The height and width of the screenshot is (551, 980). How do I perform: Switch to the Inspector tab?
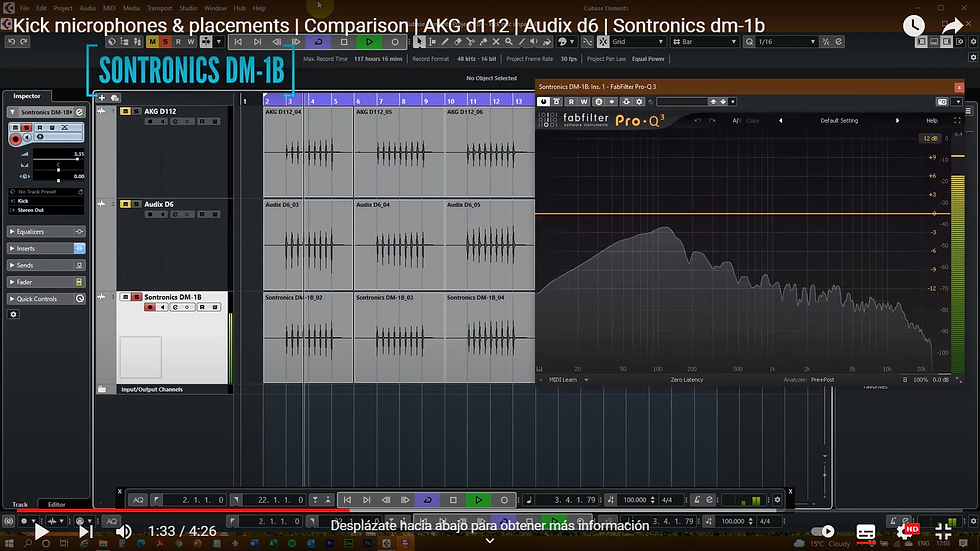[x=27, y=96]
